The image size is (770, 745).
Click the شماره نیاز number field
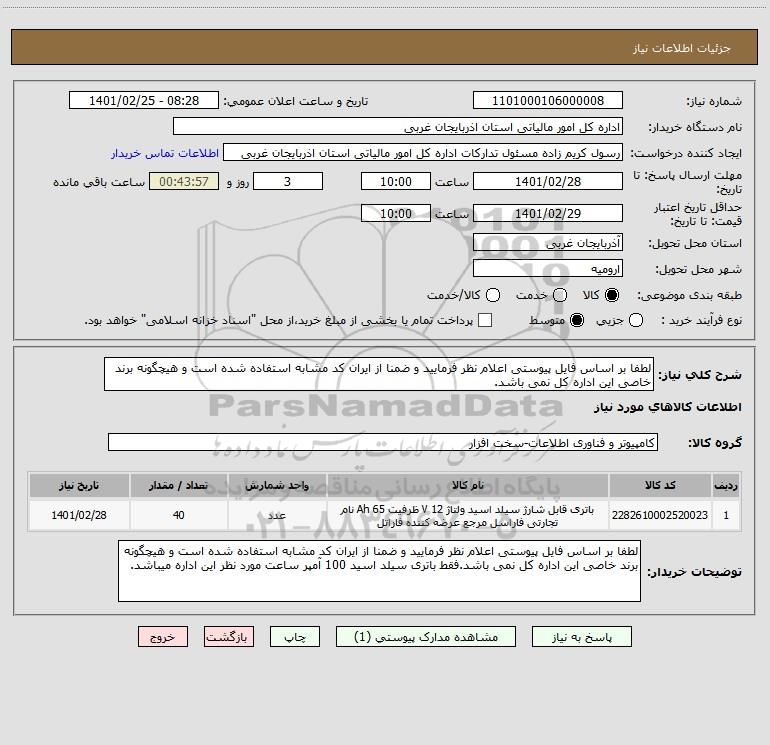[x=548, y=100]
